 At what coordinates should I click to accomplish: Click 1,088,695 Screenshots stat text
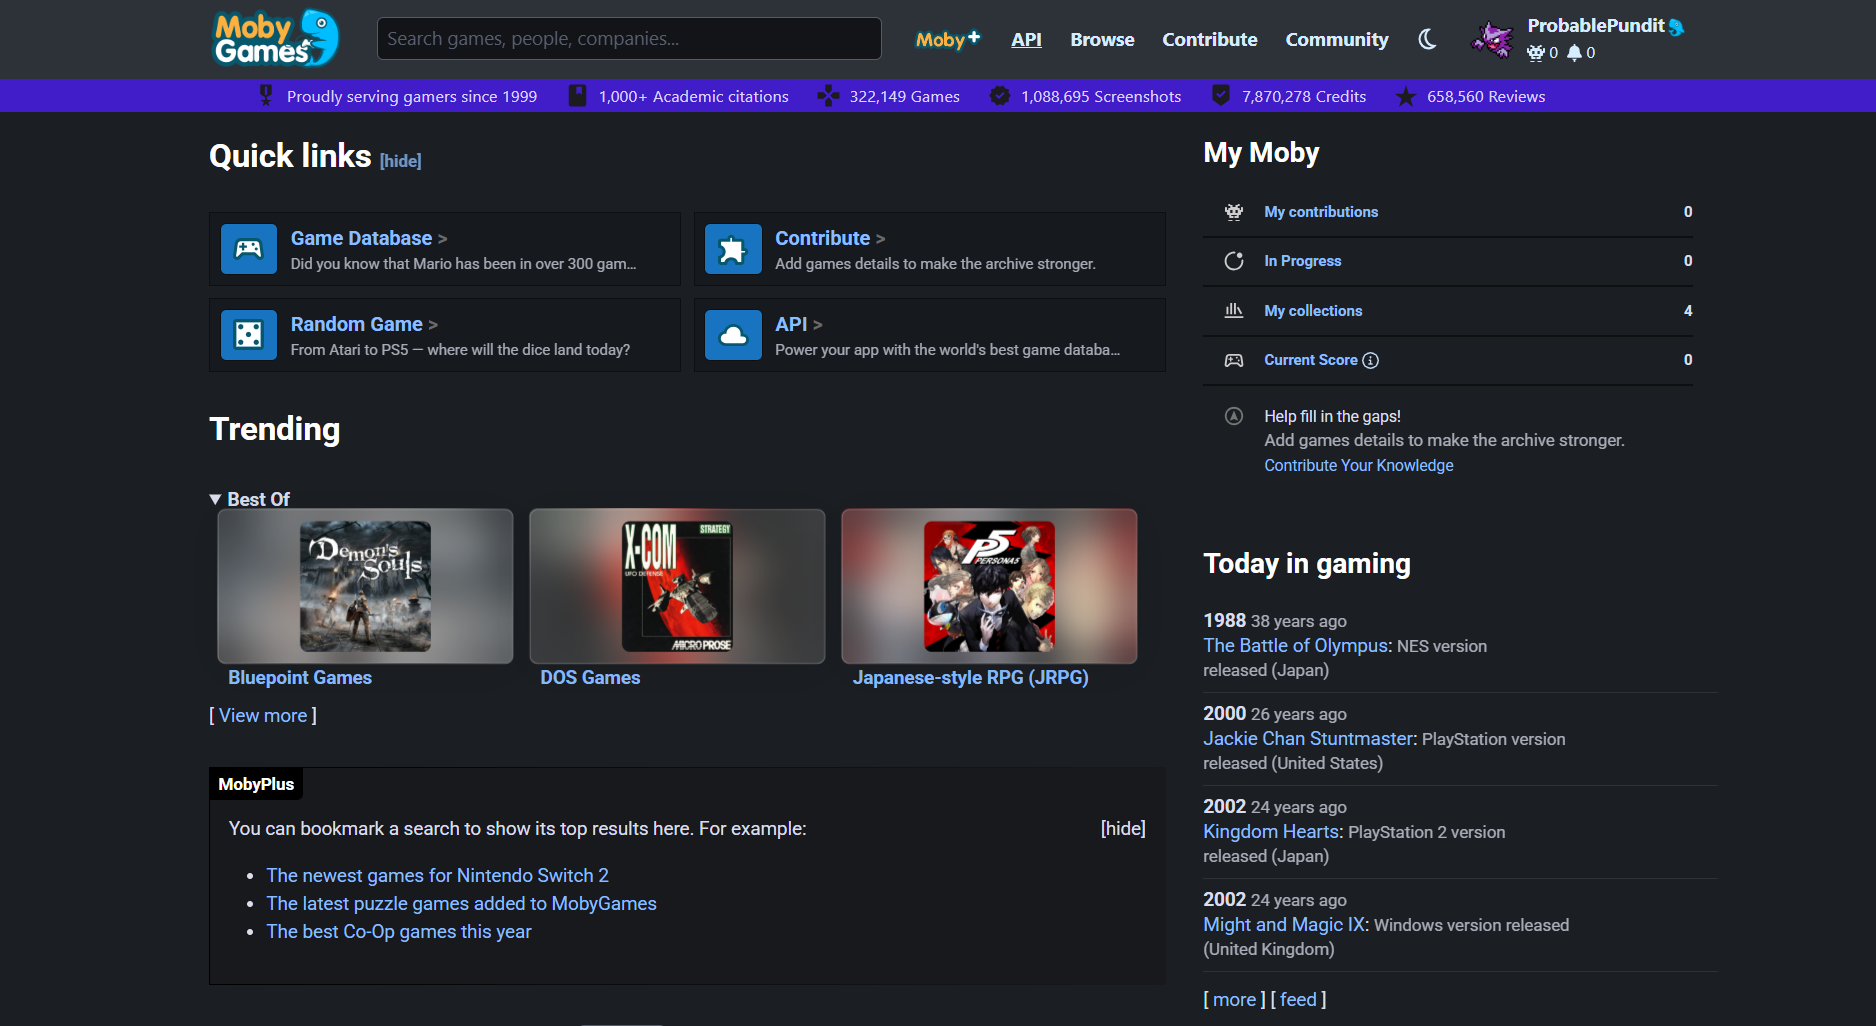[x=1101, y=96]
